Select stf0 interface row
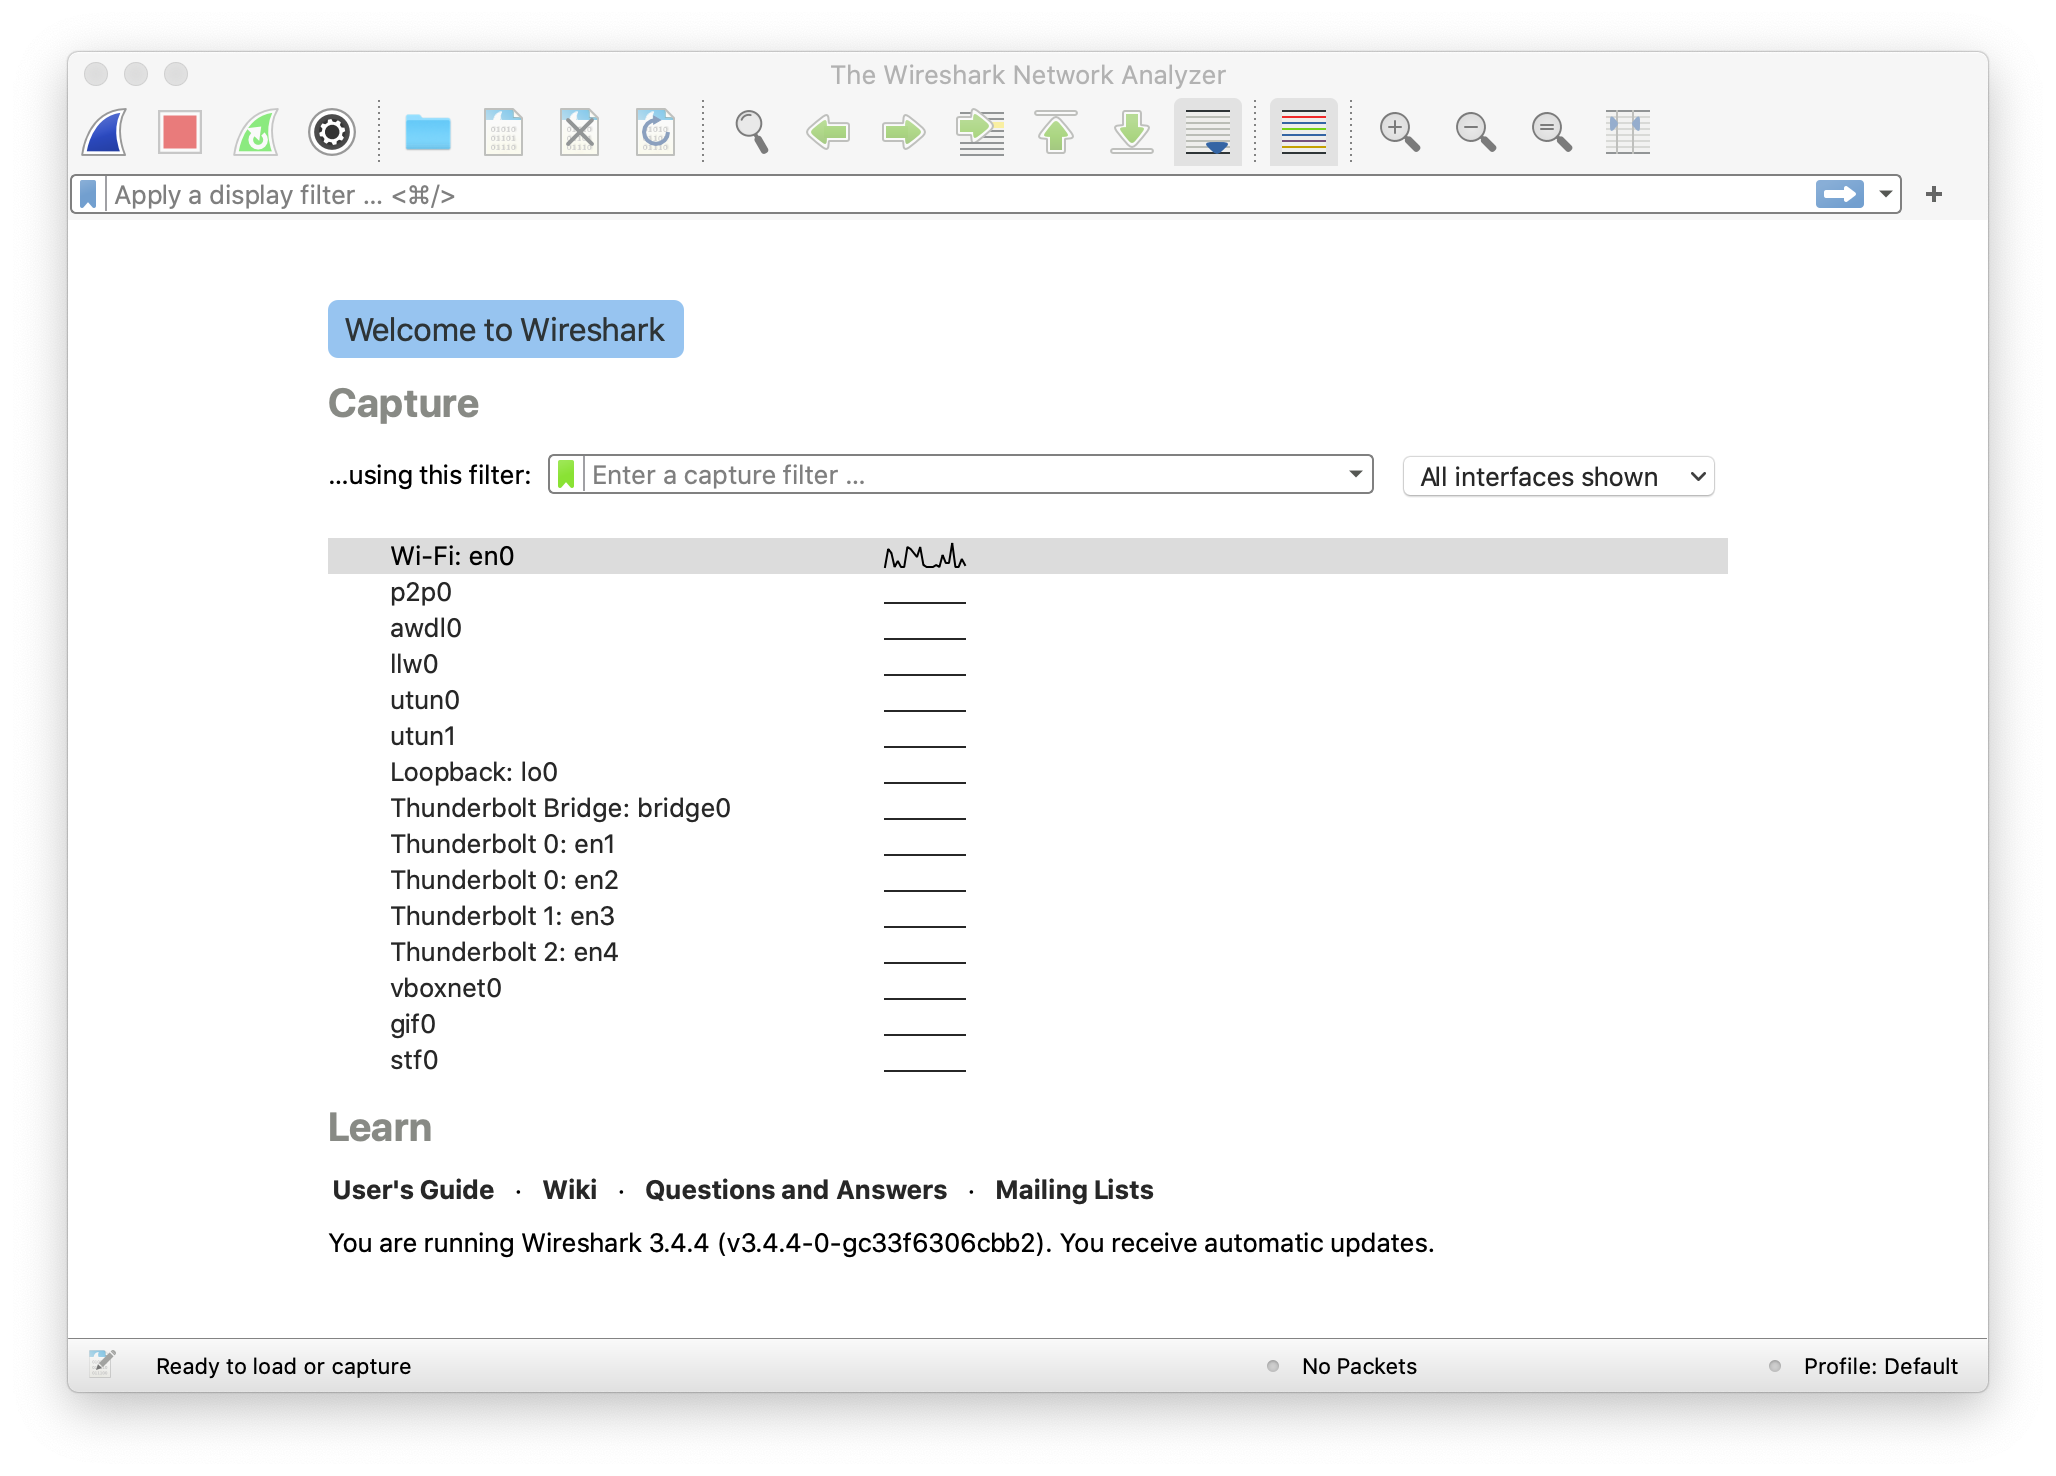Viewport: 2056px width, 1476px height. click(1028, 1060)
